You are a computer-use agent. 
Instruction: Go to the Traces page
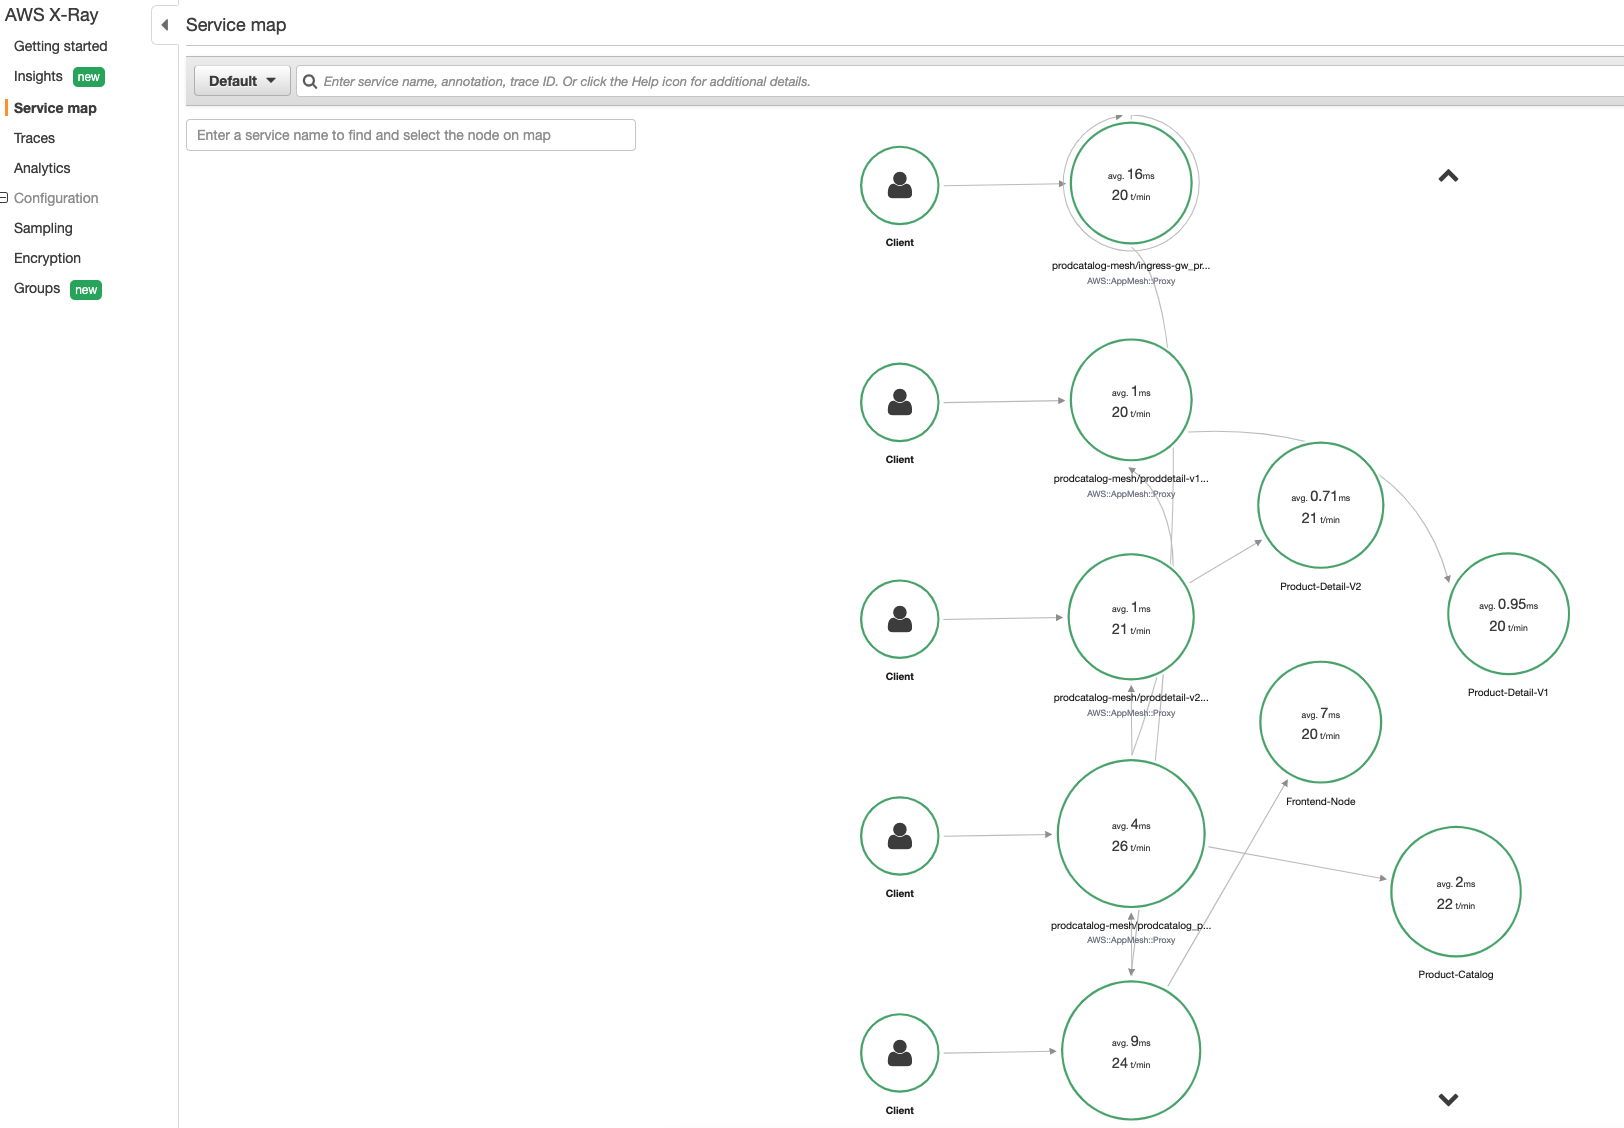coord(34,138)
